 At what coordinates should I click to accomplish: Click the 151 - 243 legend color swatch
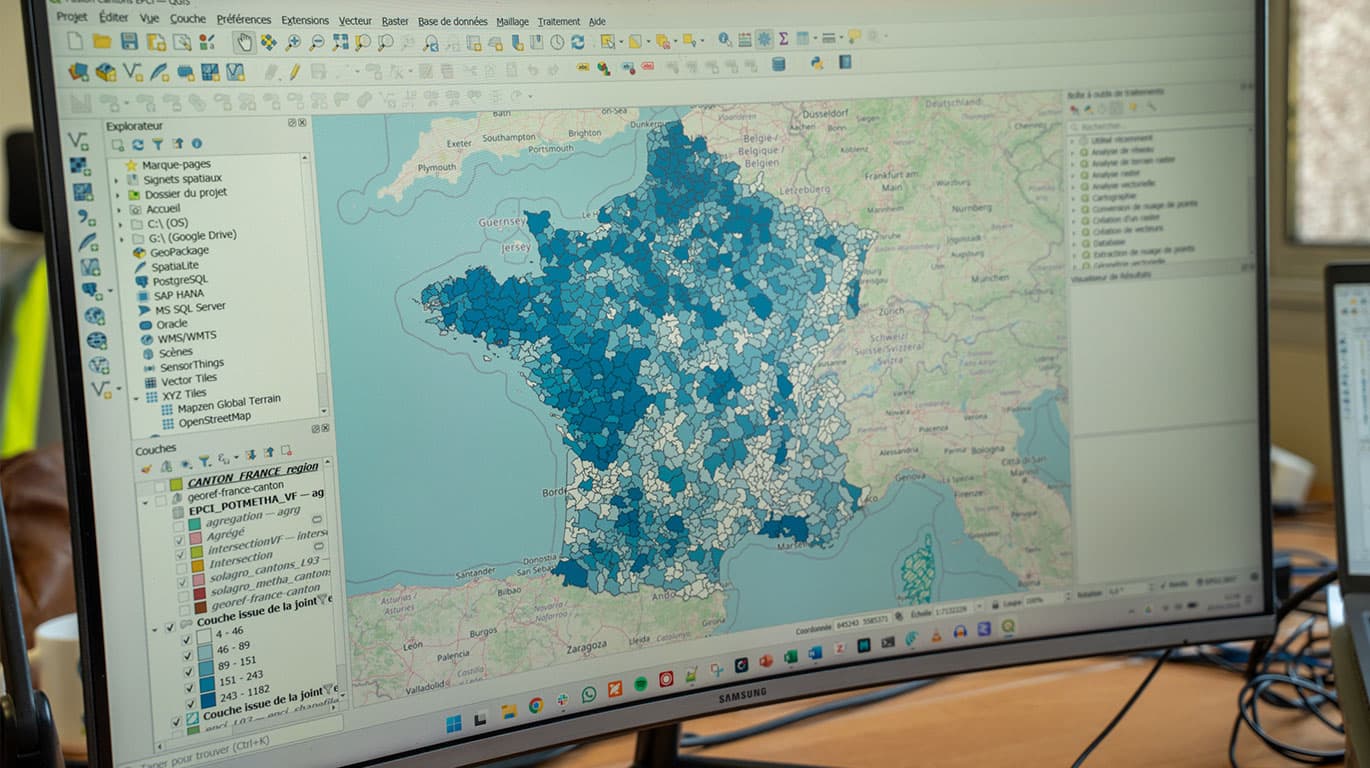point(207,686)
